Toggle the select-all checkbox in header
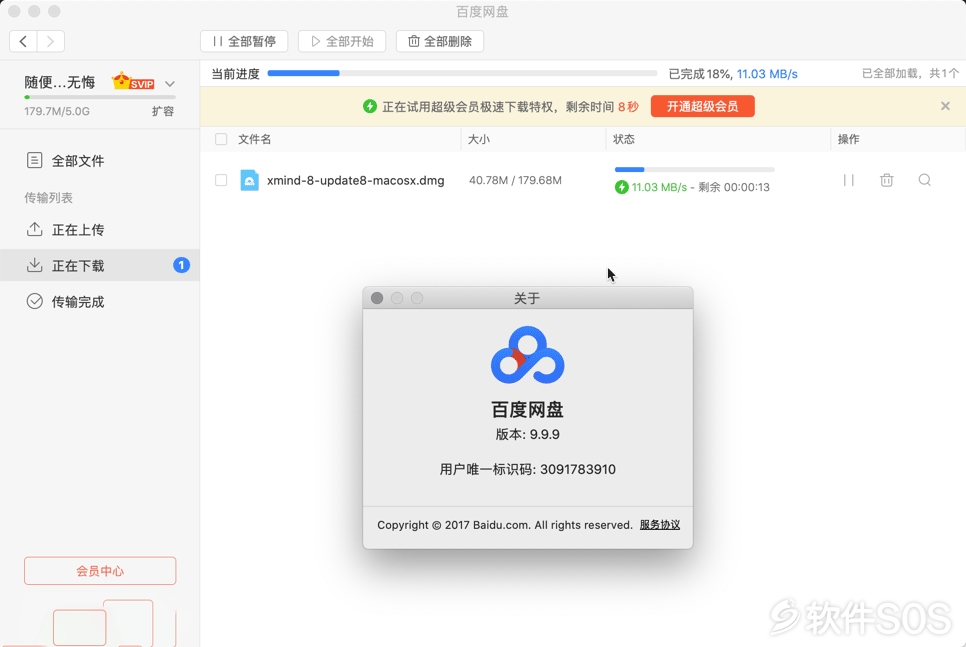Screen dimensions: 966x647 click(221, 139)
